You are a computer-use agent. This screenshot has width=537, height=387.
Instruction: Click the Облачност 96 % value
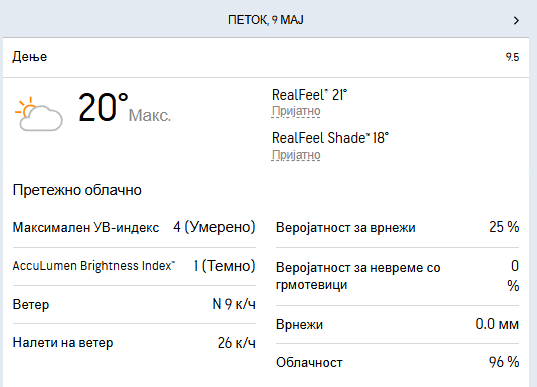pyautogui.click(x=504, y=362)
